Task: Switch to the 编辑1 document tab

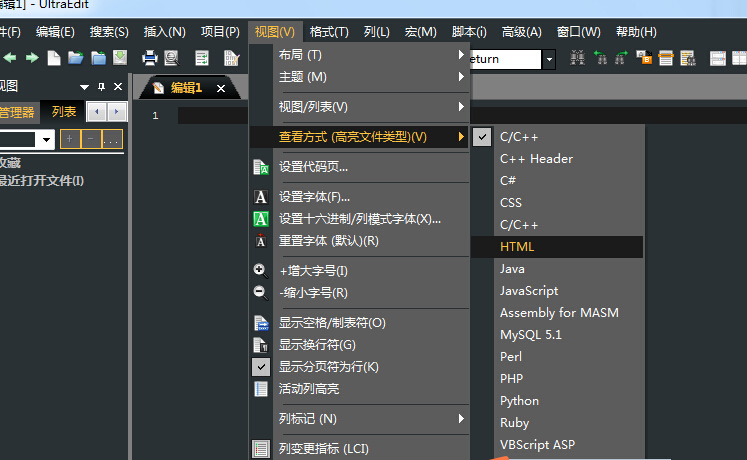Action: [186, 88]
